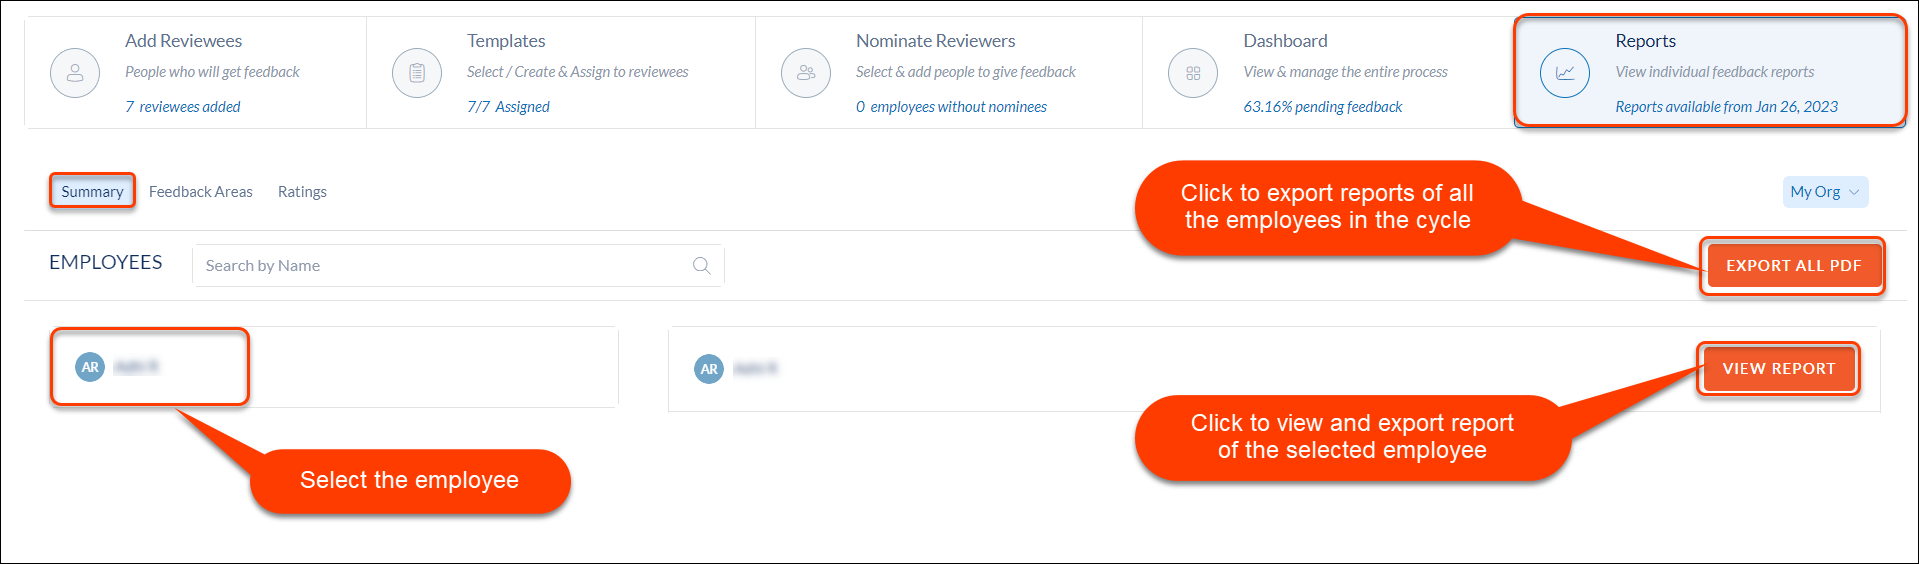Viewport: 1919px width, 564px height.
Task: Click the Search by Name field
Action: [x=458, y=266]
